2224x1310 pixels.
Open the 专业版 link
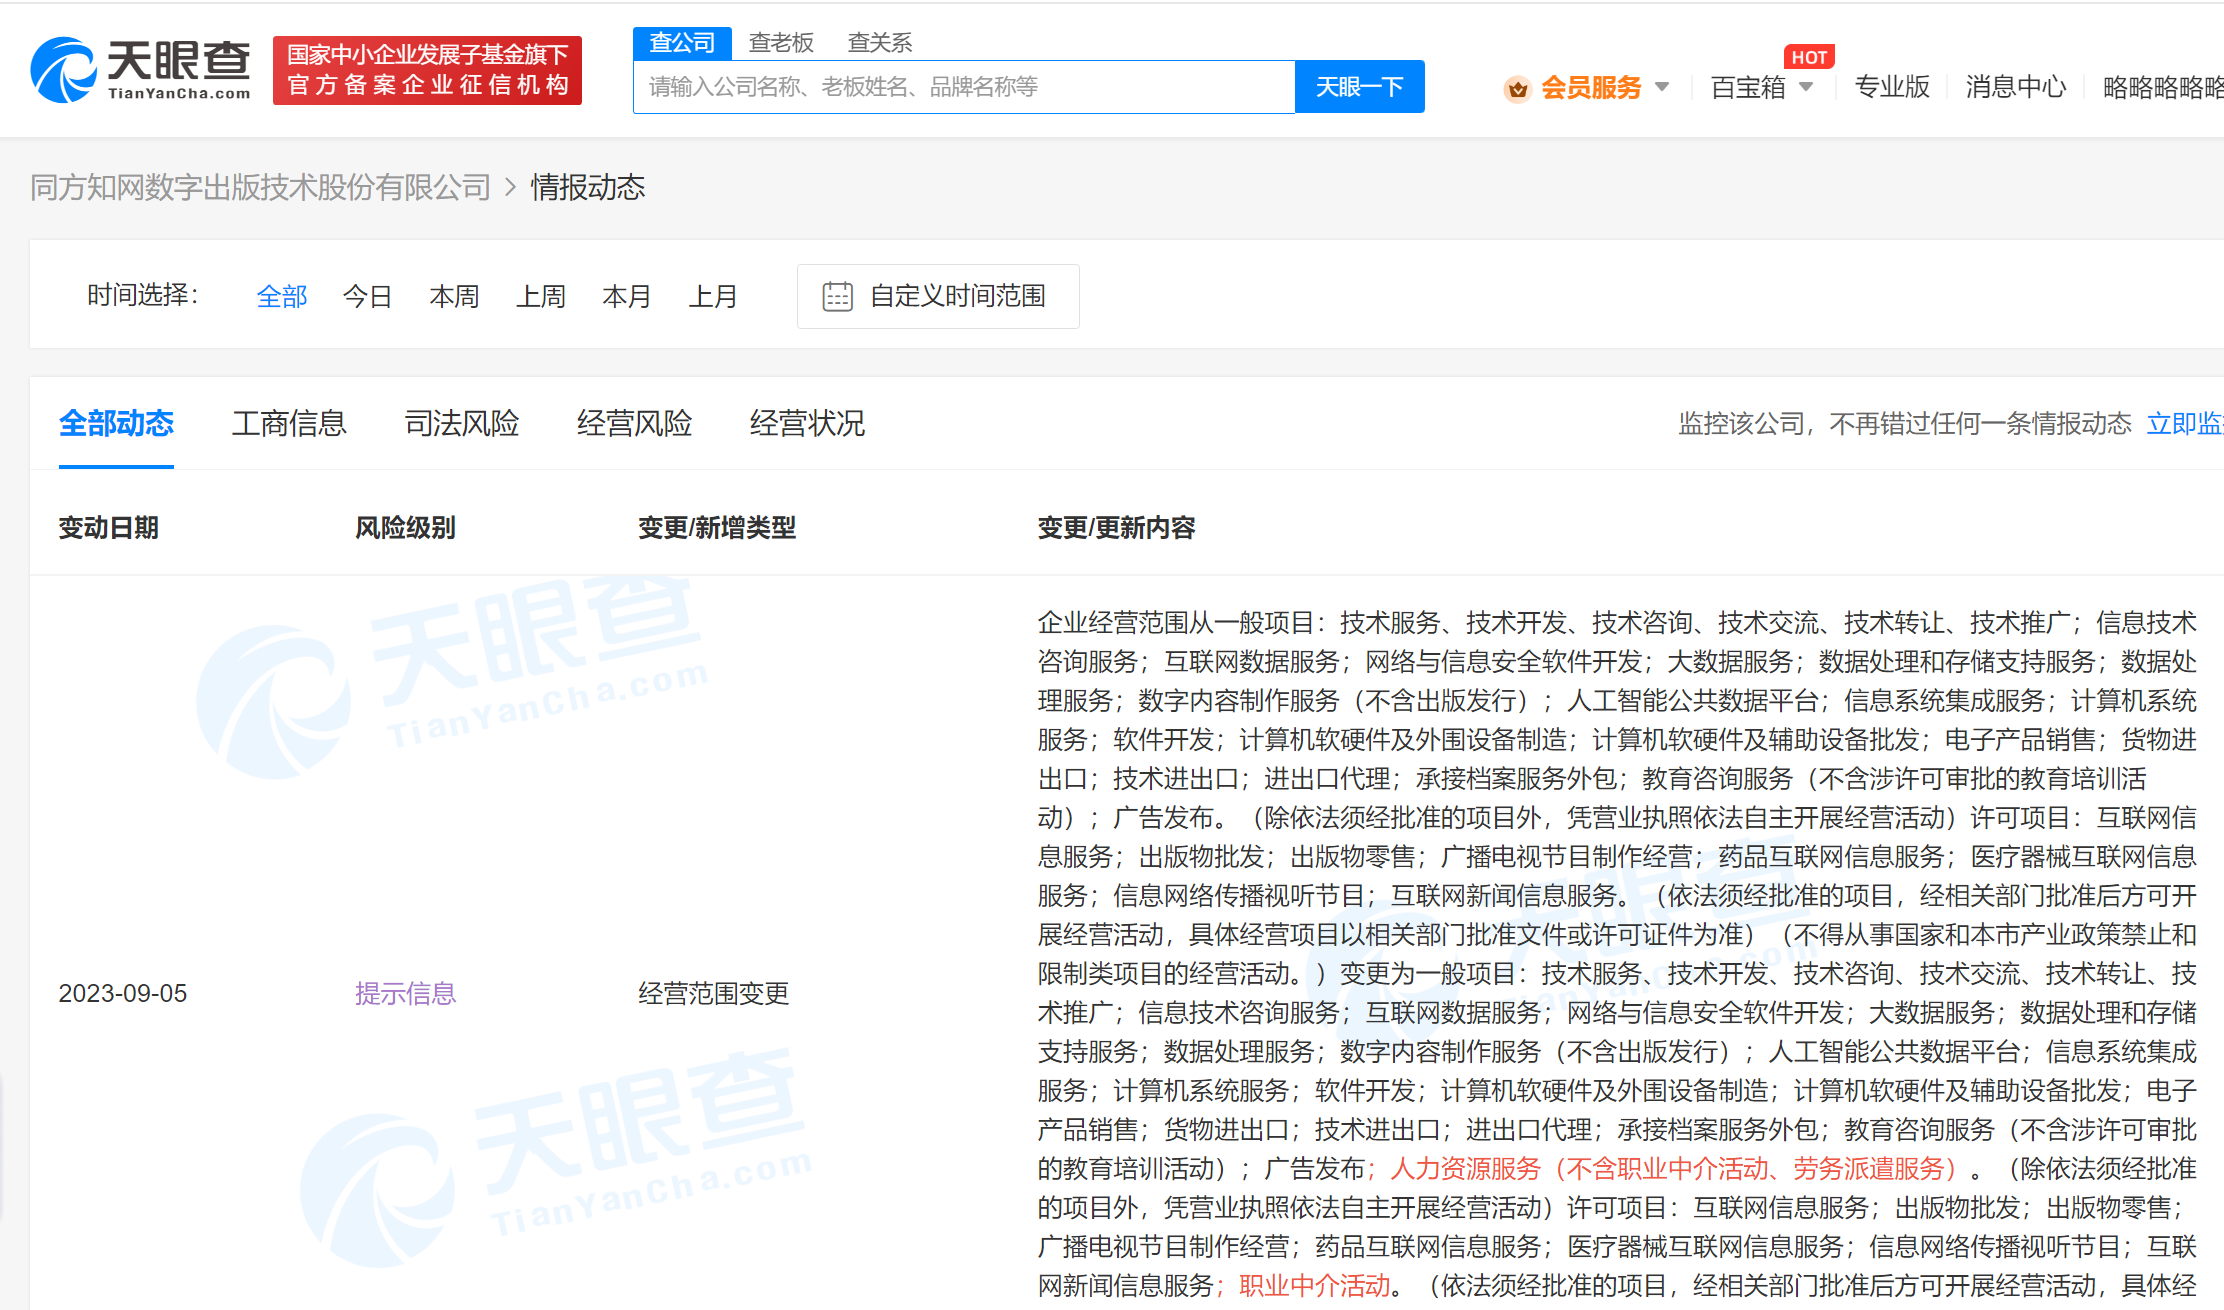pos(1892,87)
